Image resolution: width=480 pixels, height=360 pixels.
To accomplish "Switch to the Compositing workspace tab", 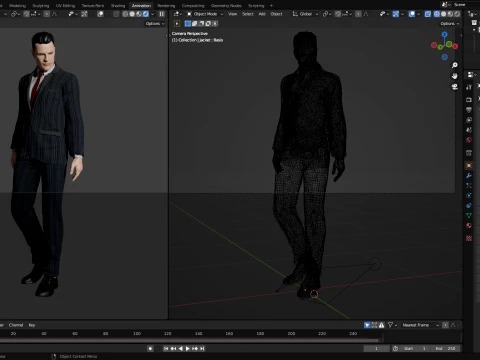I will click(x=193, y=6).
